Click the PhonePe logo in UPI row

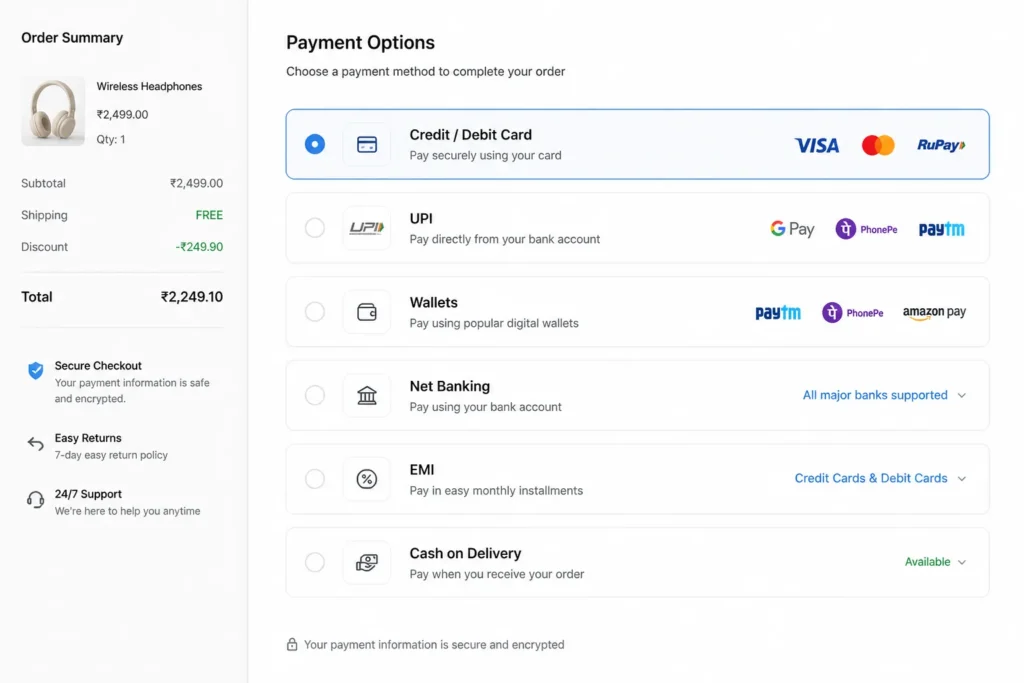coord(867,229)
